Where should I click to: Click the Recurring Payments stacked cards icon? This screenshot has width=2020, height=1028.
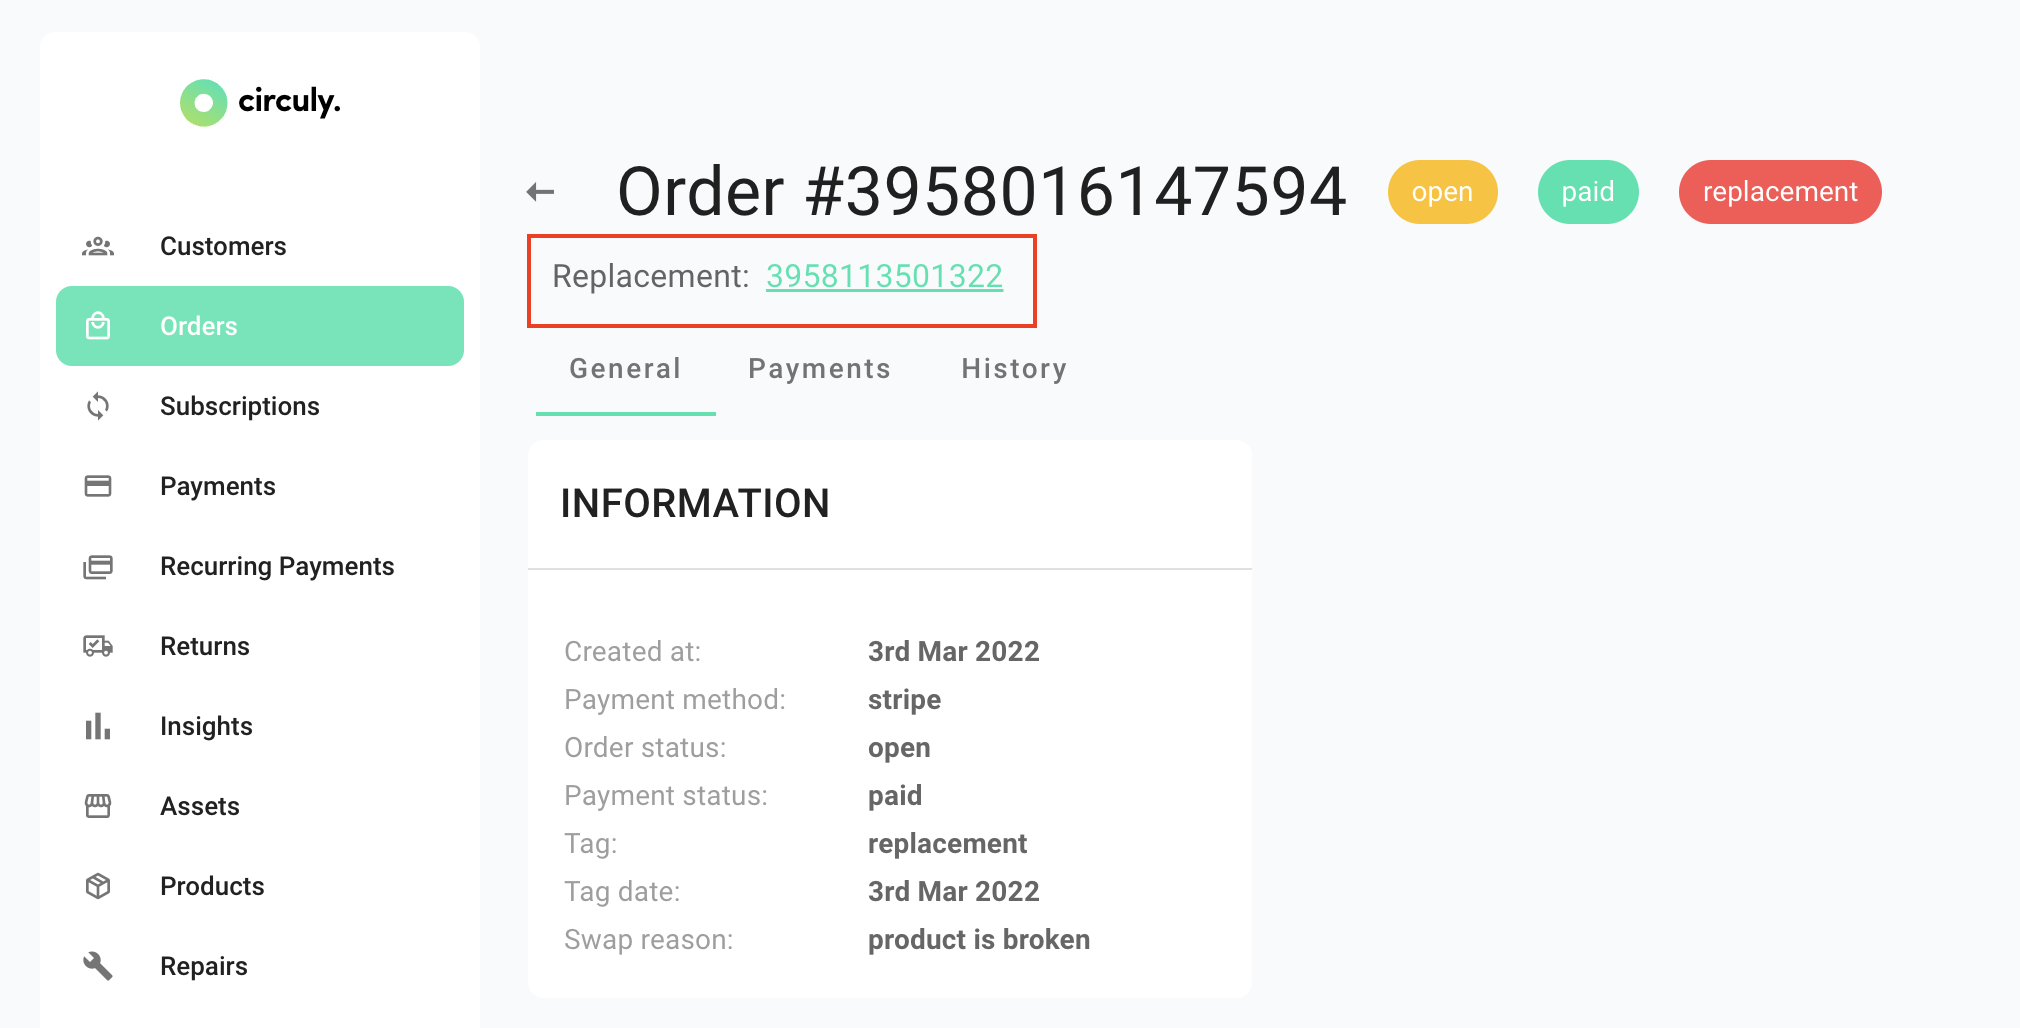[98, 566]
